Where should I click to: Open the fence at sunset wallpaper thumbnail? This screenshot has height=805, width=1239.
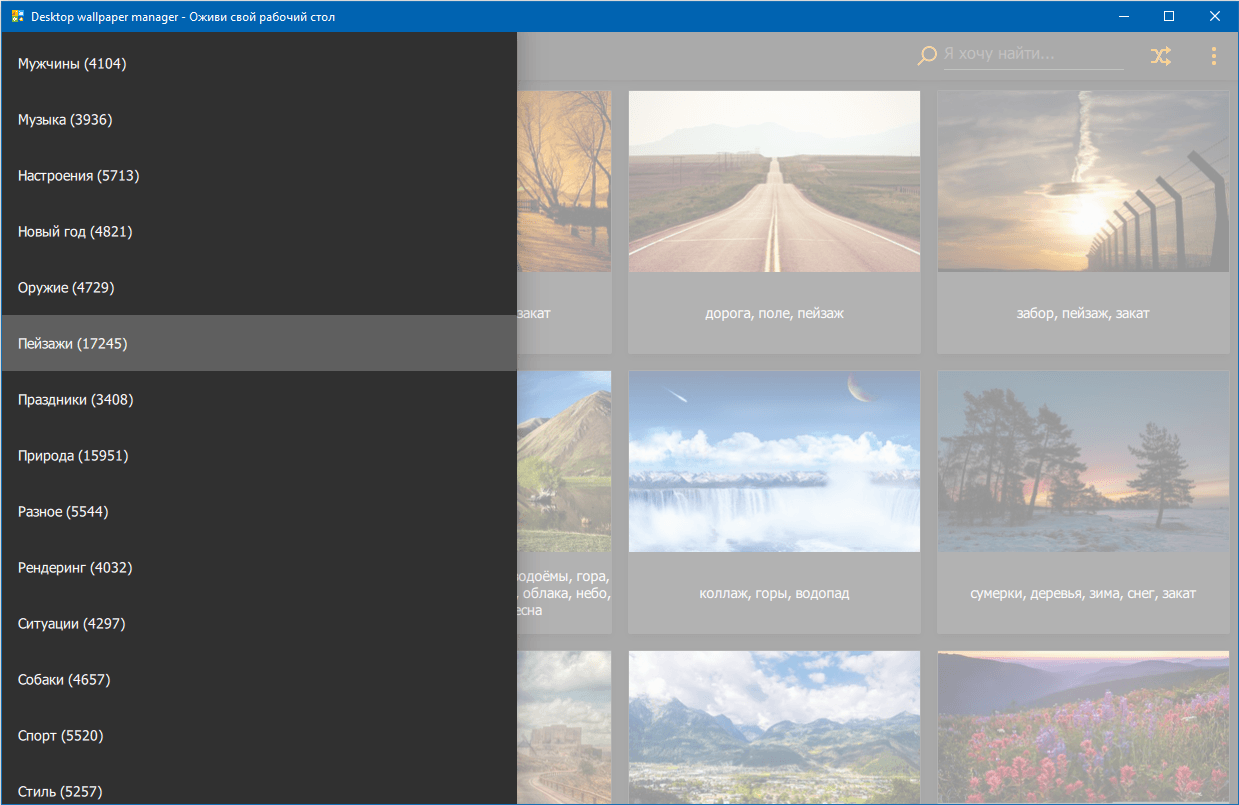[1083, 181]
